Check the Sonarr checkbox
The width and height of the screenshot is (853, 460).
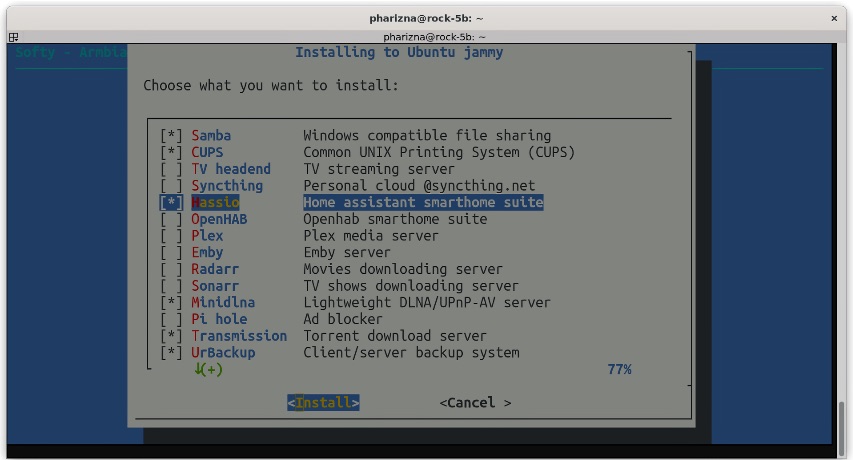[x=171, y=286]
